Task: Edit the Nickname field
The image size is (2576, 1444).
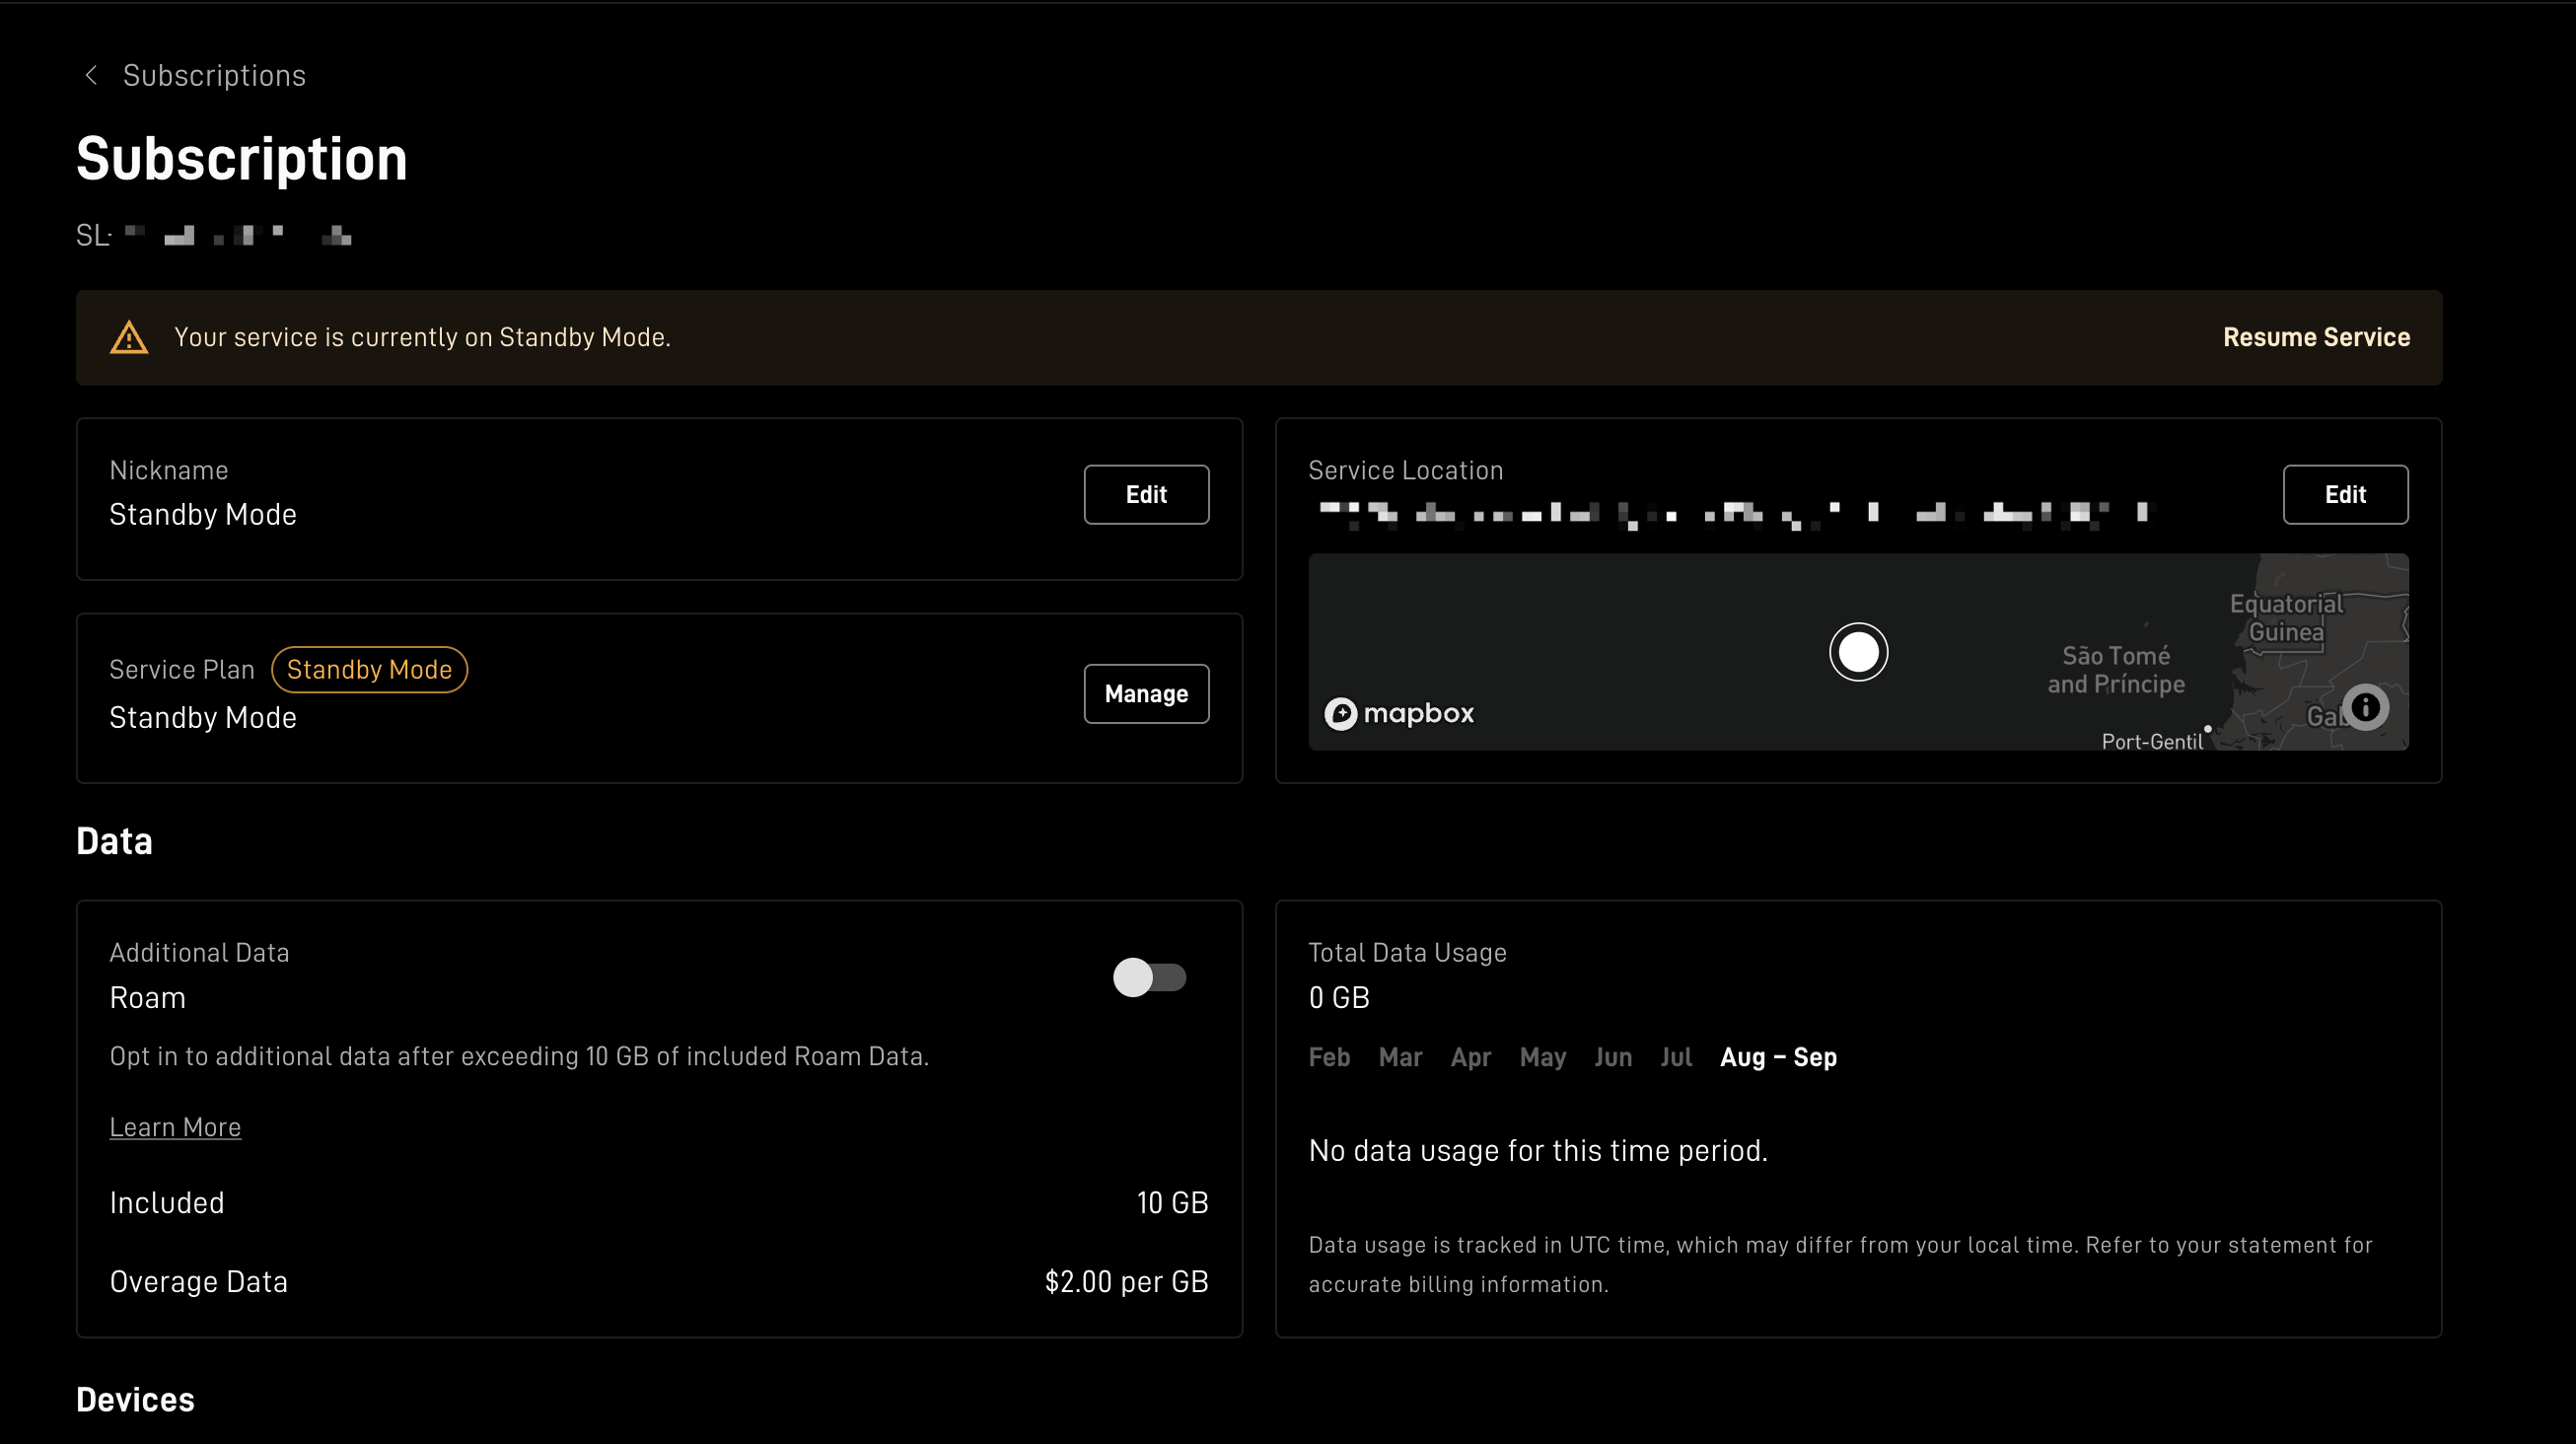Action: pos(1146,494)
